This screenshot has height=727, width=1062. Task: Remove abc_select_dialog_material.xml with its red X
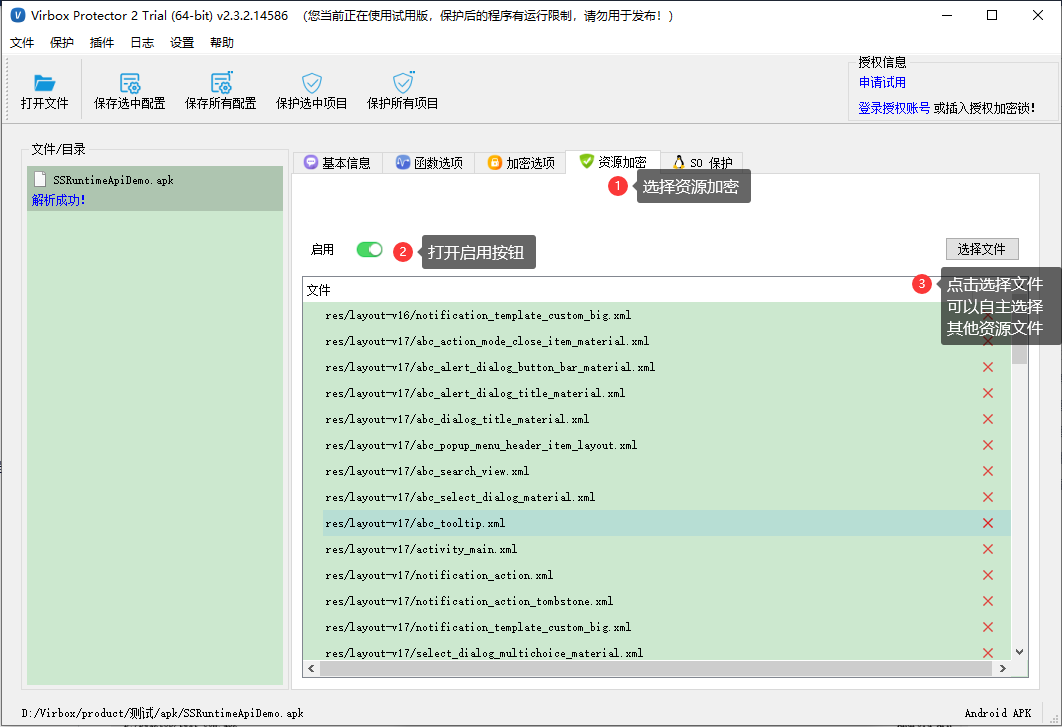(988, 497)
